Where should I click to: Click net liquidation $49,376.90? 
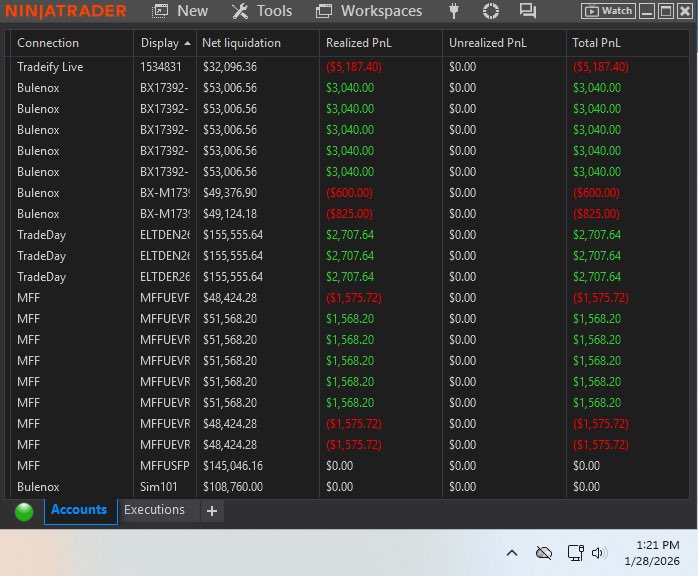(230, 193)
